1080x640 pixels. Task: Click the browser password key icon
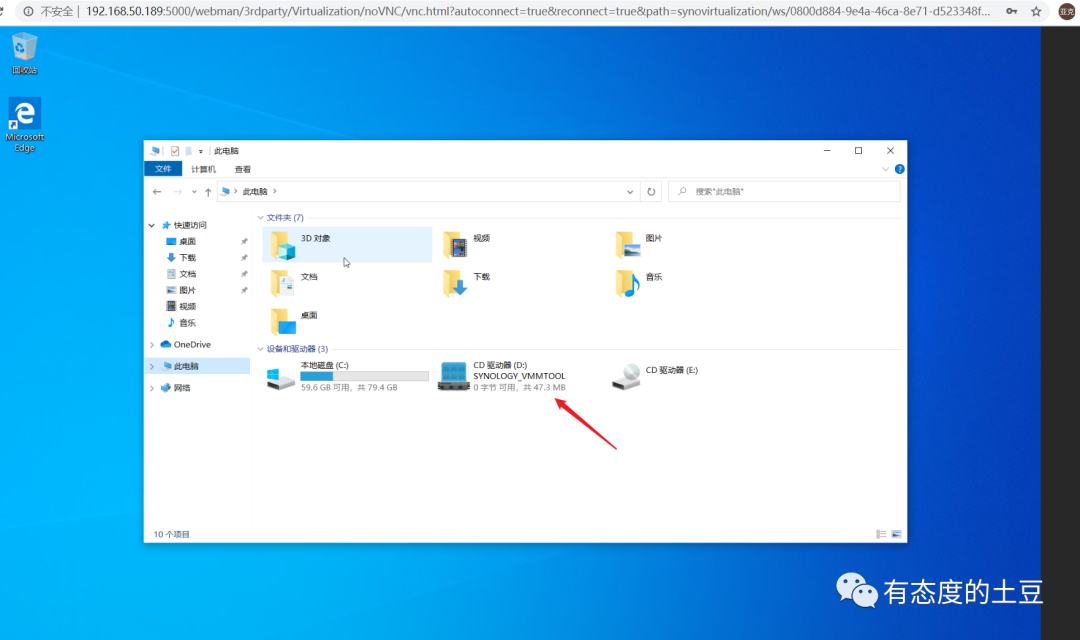1011,11
